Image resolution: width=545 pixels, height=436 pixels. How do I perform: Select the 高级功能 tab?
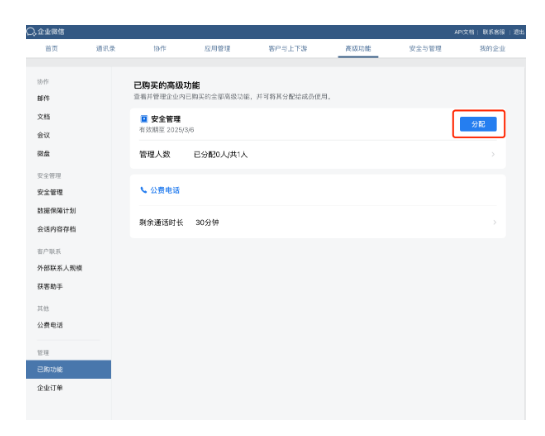tap(358, 48)
